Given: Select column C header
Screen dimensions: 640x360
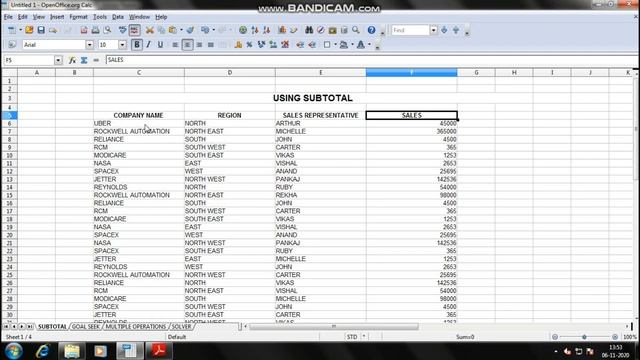Looking at the screenshot, I should (x=139, y=73).
